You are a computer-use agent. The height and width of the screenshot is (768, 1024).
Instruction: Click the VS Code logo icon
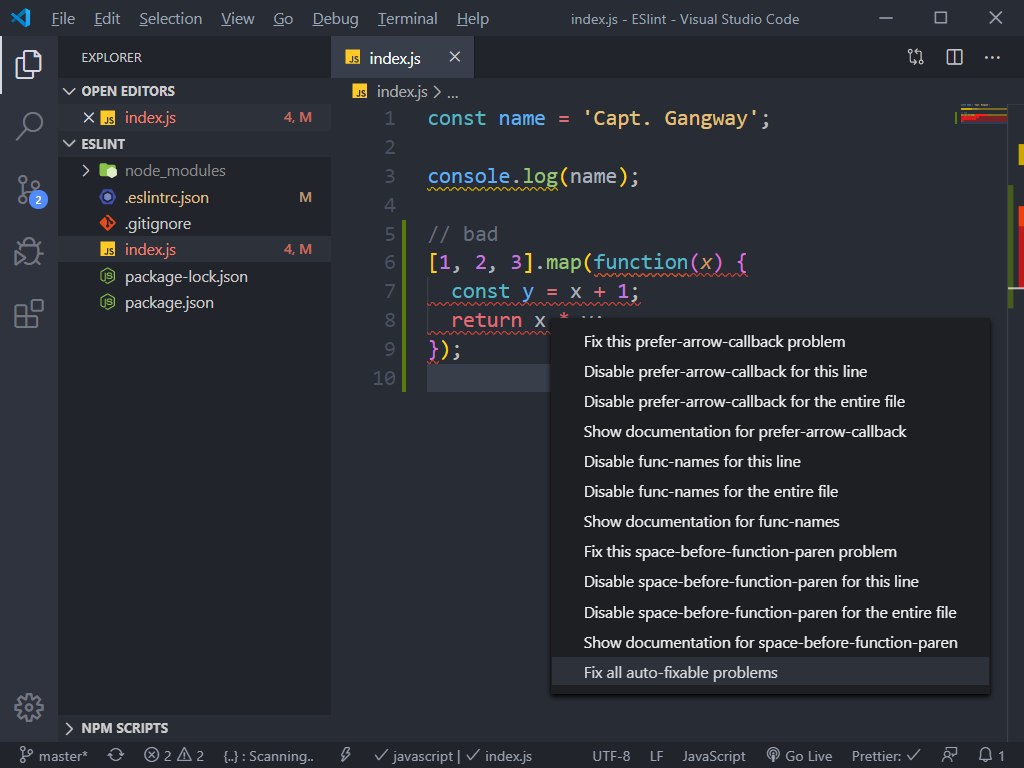coord(21,18)
